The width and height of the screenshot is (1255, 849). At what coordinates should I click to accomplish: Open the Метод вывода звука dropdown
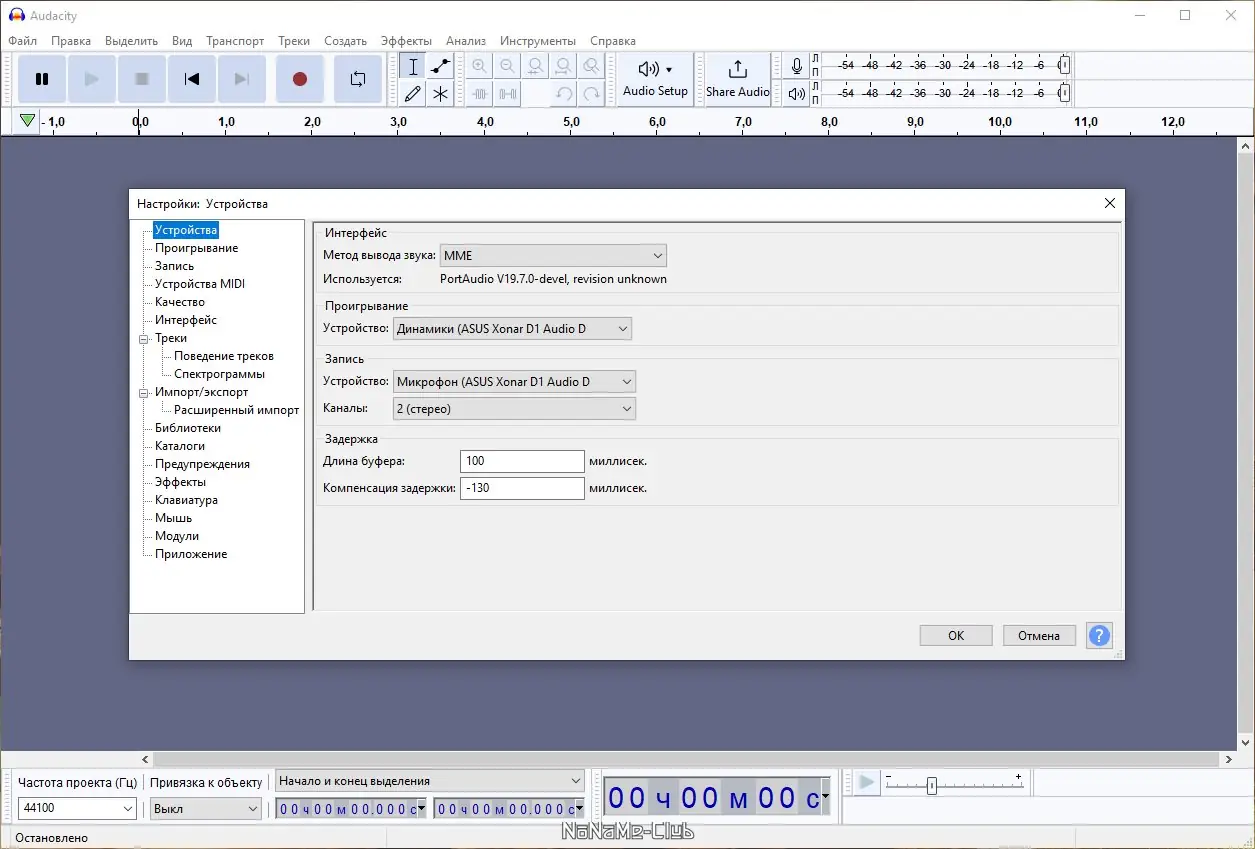click(x=553, y=256)
